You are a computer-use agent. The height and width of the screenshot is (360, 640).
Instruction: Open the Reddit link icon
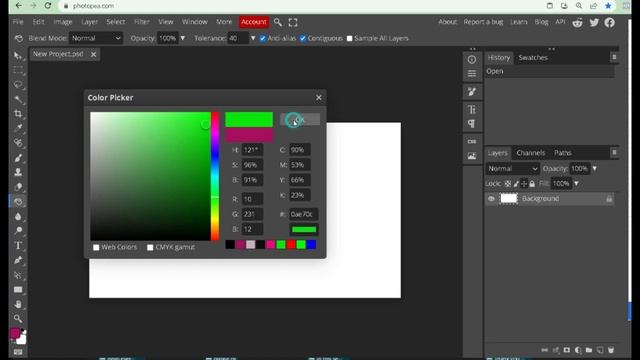coord(577,22)
